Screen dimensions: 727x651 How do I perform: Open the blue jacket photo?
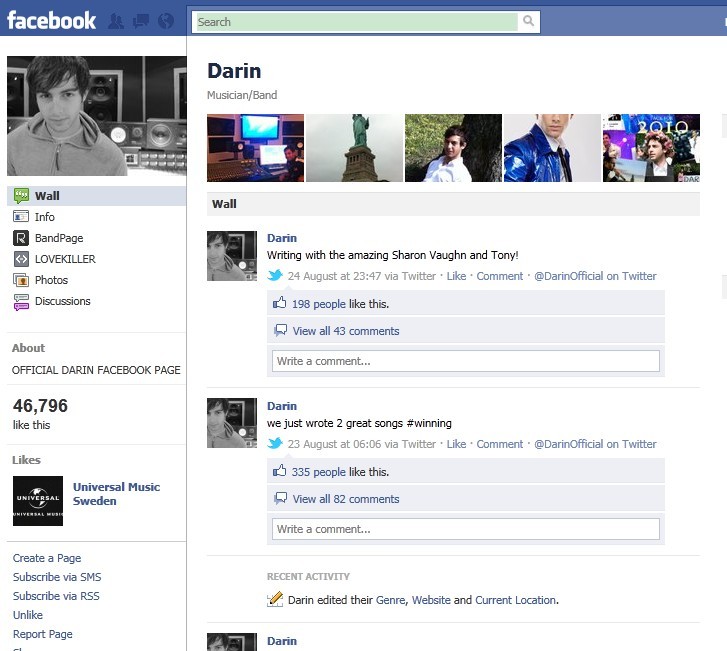click(x=552, y=148)
